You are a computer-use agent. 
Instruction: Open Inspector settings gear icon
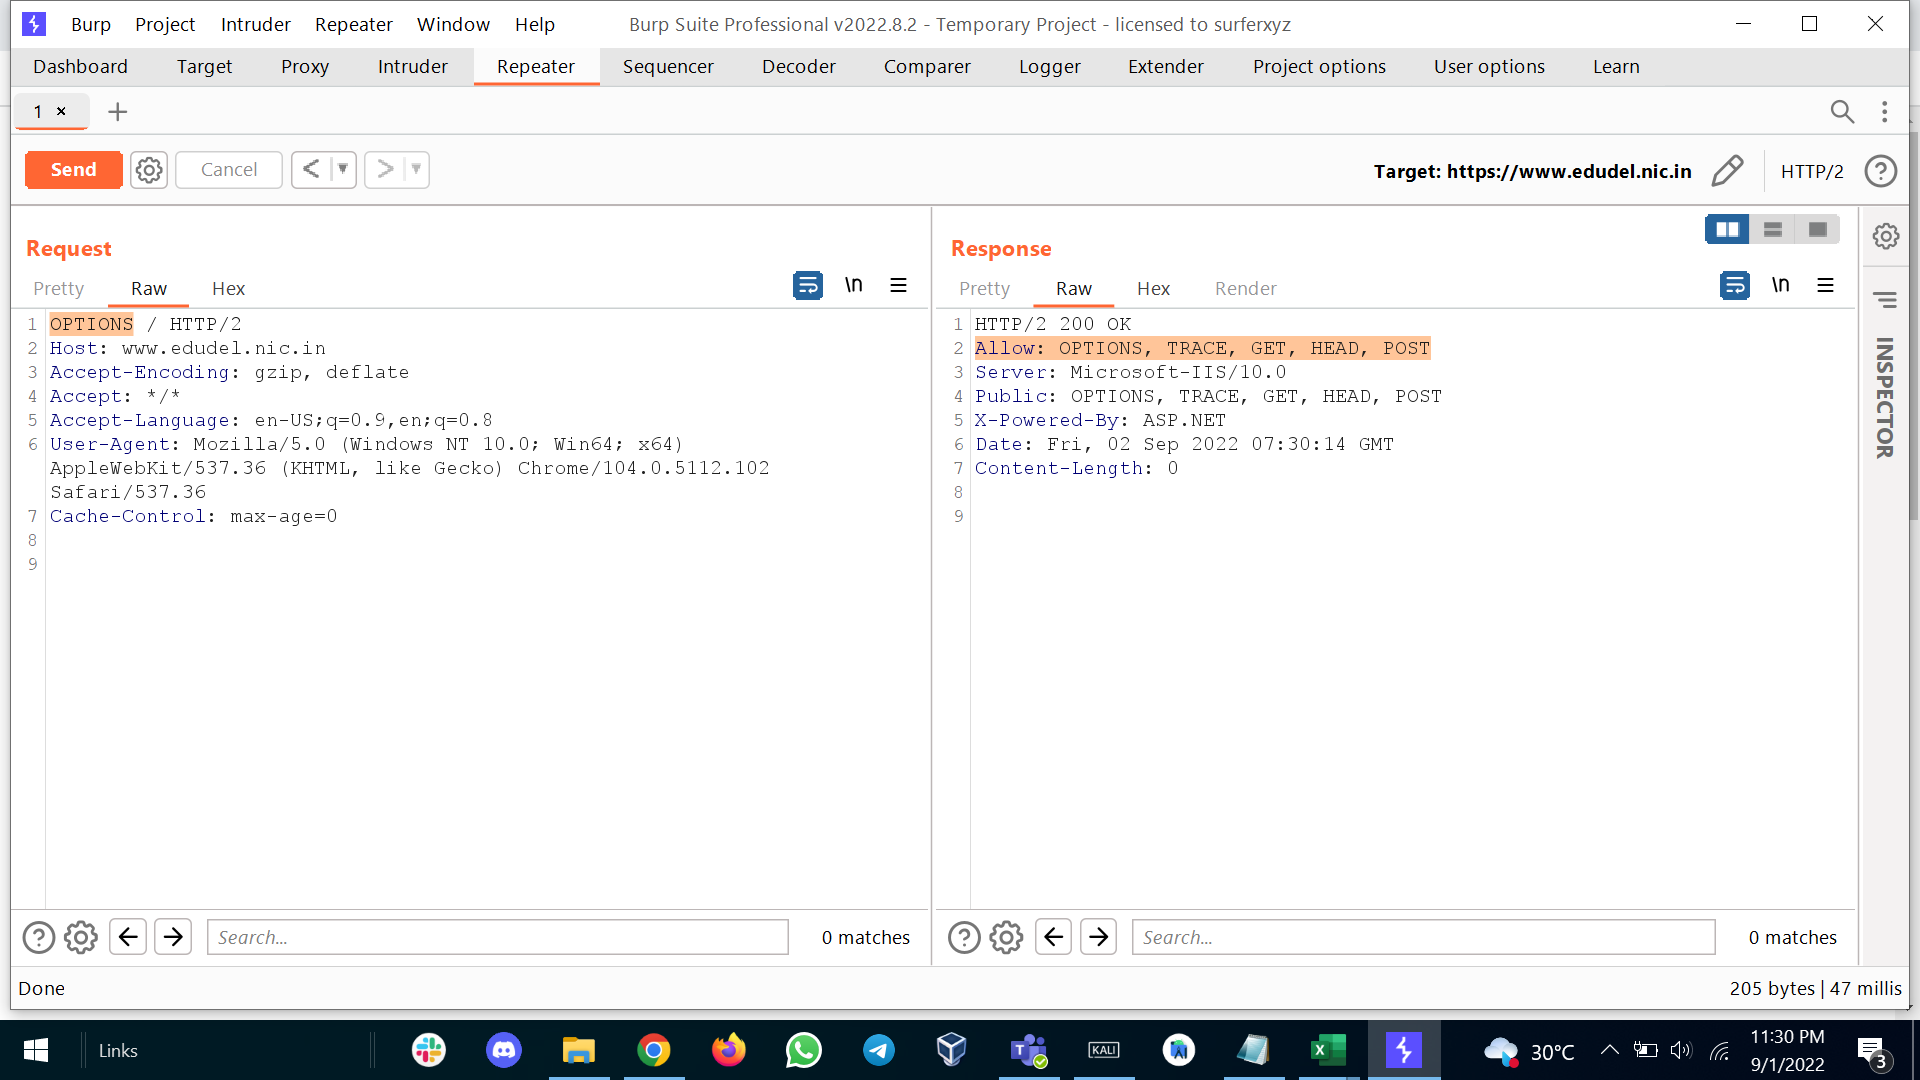(x=1886, y=237)
